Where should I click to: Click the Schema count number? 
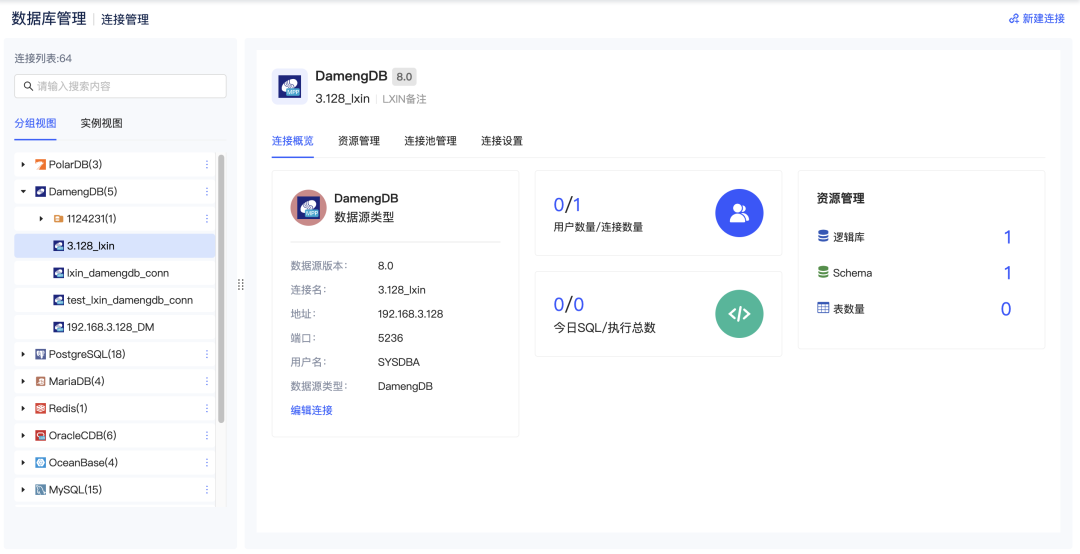1007,273
